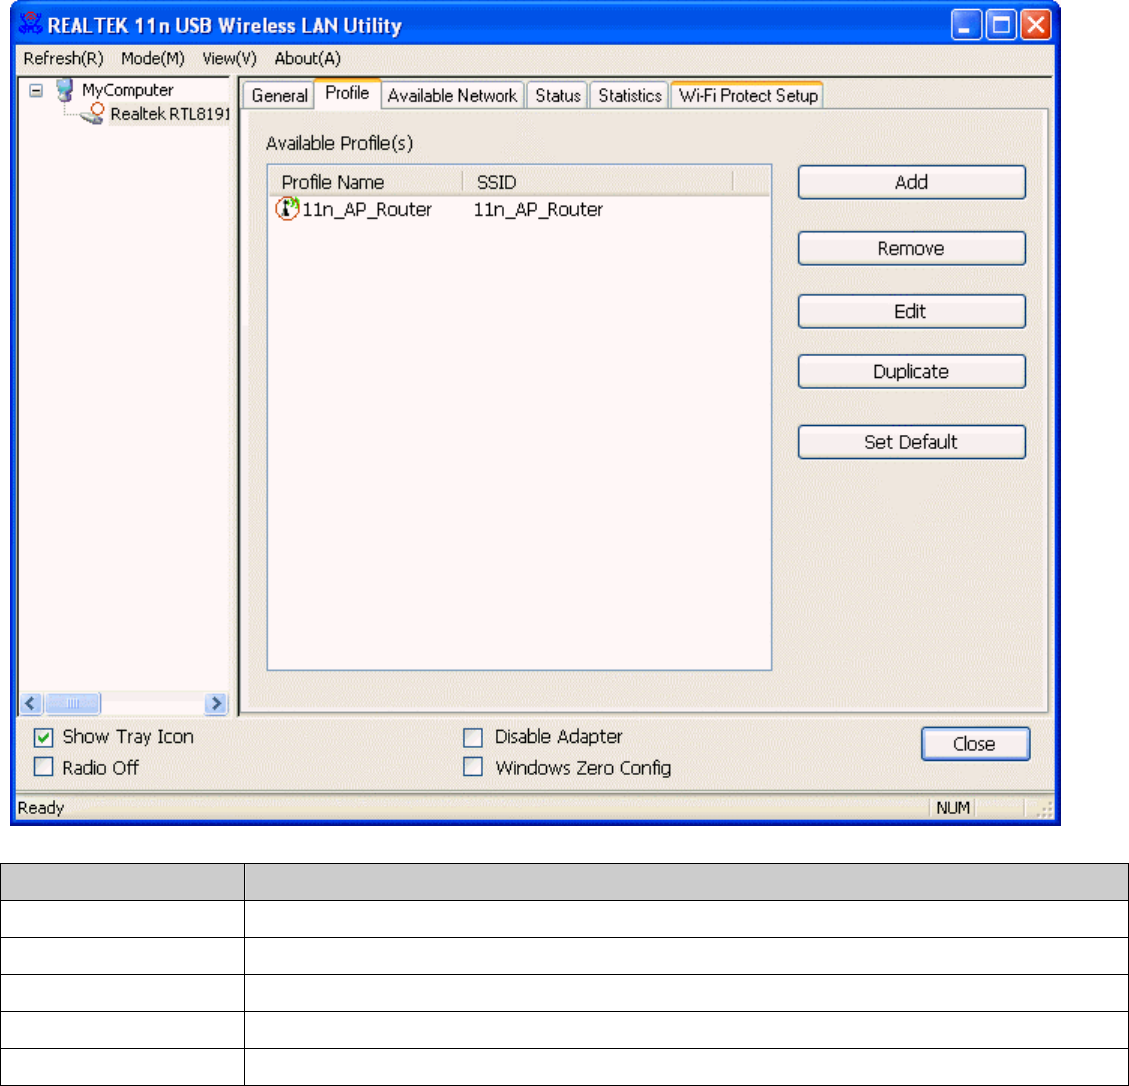Click the 11n_AP_Router profile antenna icon
The height and width of the screenshot is (1086, 1129).
[x=287, y=209]
